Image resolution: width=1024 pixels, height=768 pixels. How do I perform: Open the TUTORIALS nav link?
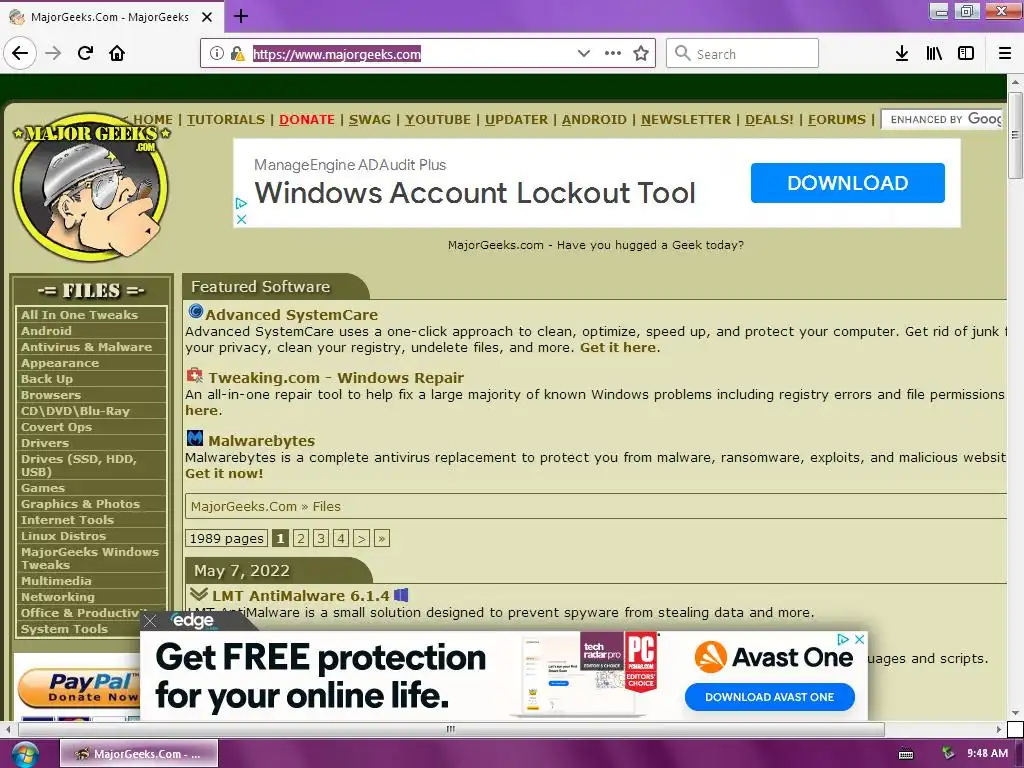[225, 120]
